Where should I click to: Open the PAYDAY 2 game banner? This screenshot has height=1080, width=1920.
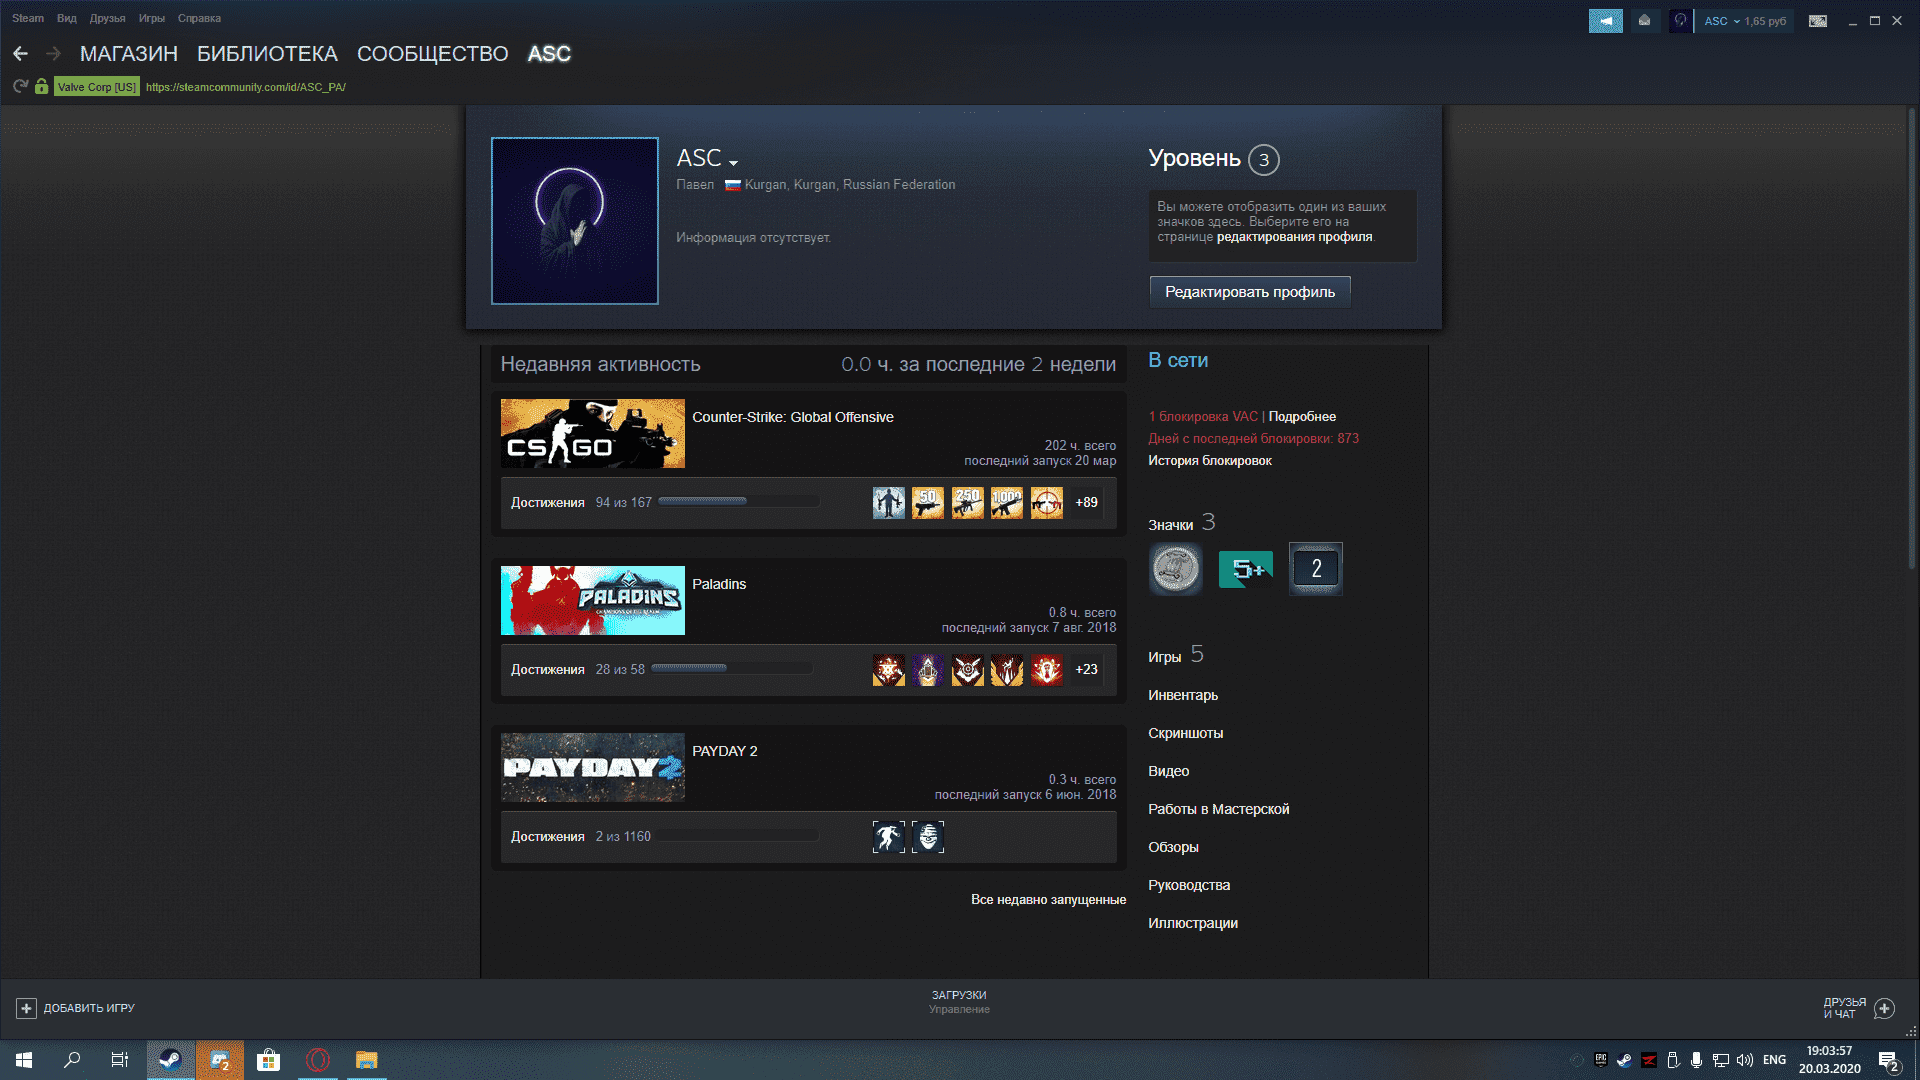point(593,768)
